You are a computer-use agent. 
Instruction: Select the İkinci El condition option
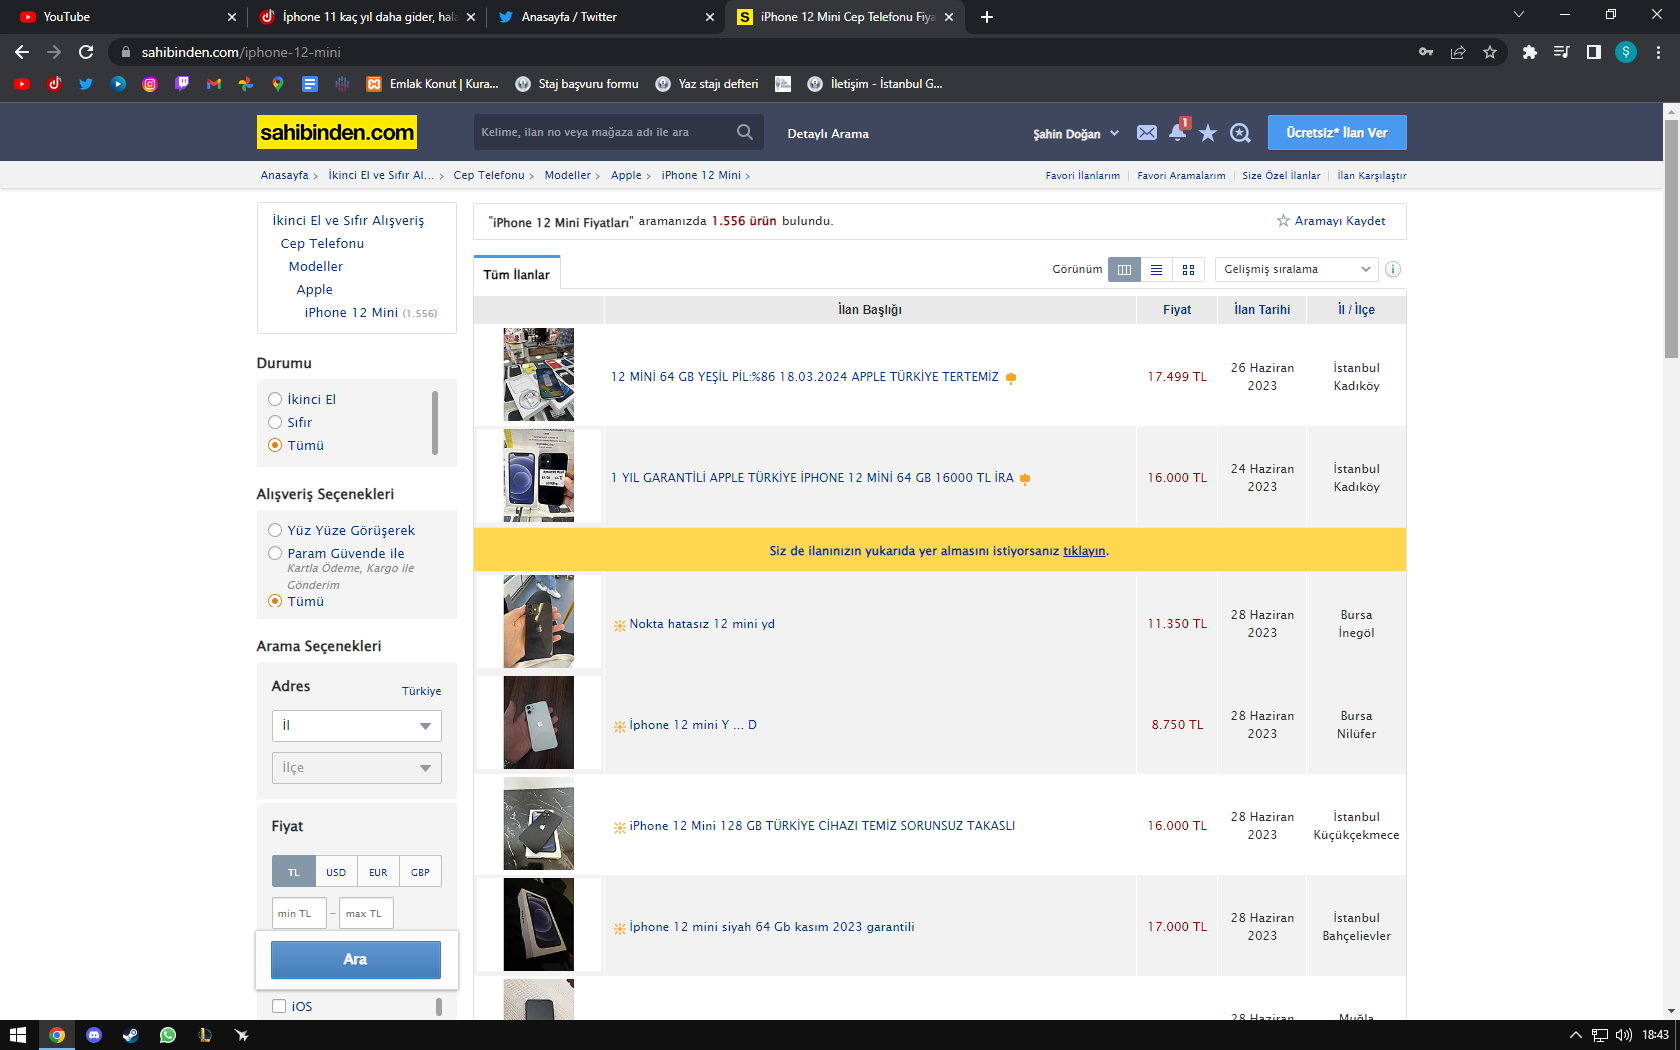pos(275,399)
